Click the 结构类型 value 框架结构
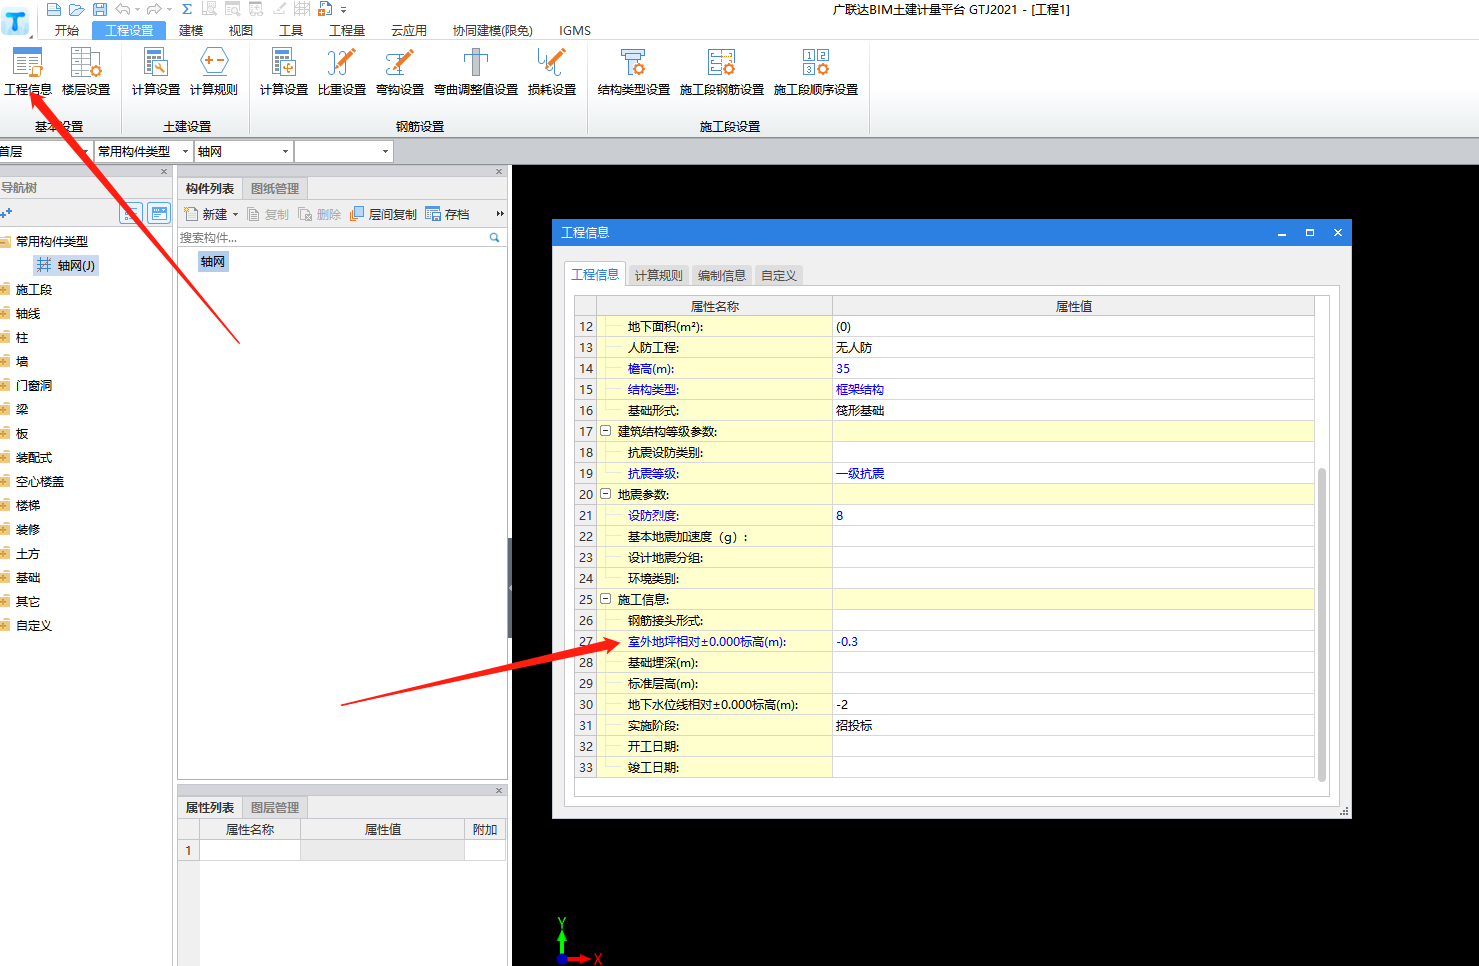 point(1073,390)
